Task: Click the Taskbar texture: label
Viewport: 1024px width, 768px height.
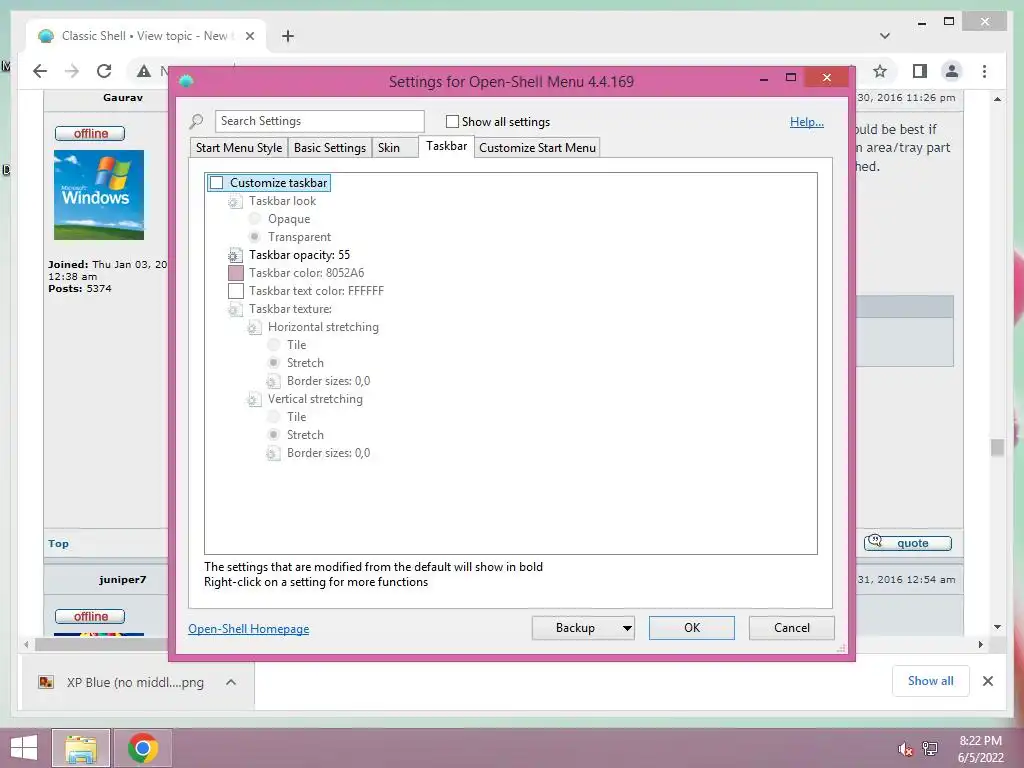Action: pyautogui.click(x=290, y=310)
